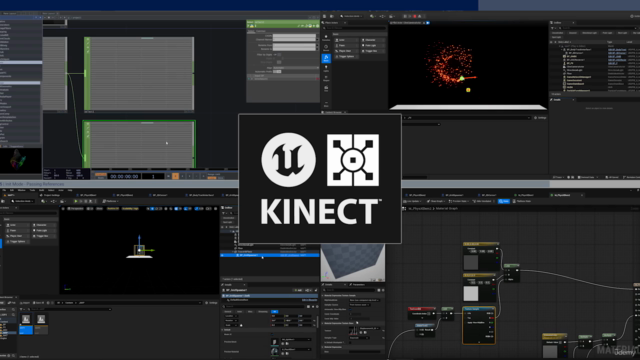Toggle rotation snapping in bottom-left viewport toolbar
Screen dimensions: 640x360
point(187,209)
